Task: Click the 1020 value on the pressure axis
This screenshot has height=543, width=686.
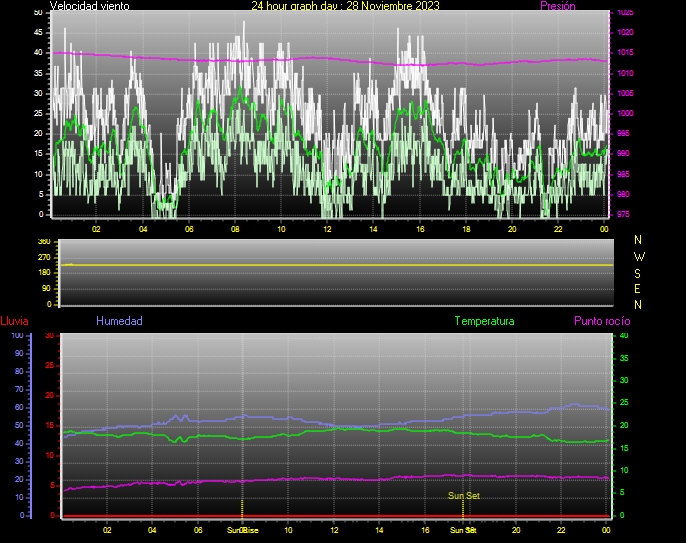Action: (625, 32)
